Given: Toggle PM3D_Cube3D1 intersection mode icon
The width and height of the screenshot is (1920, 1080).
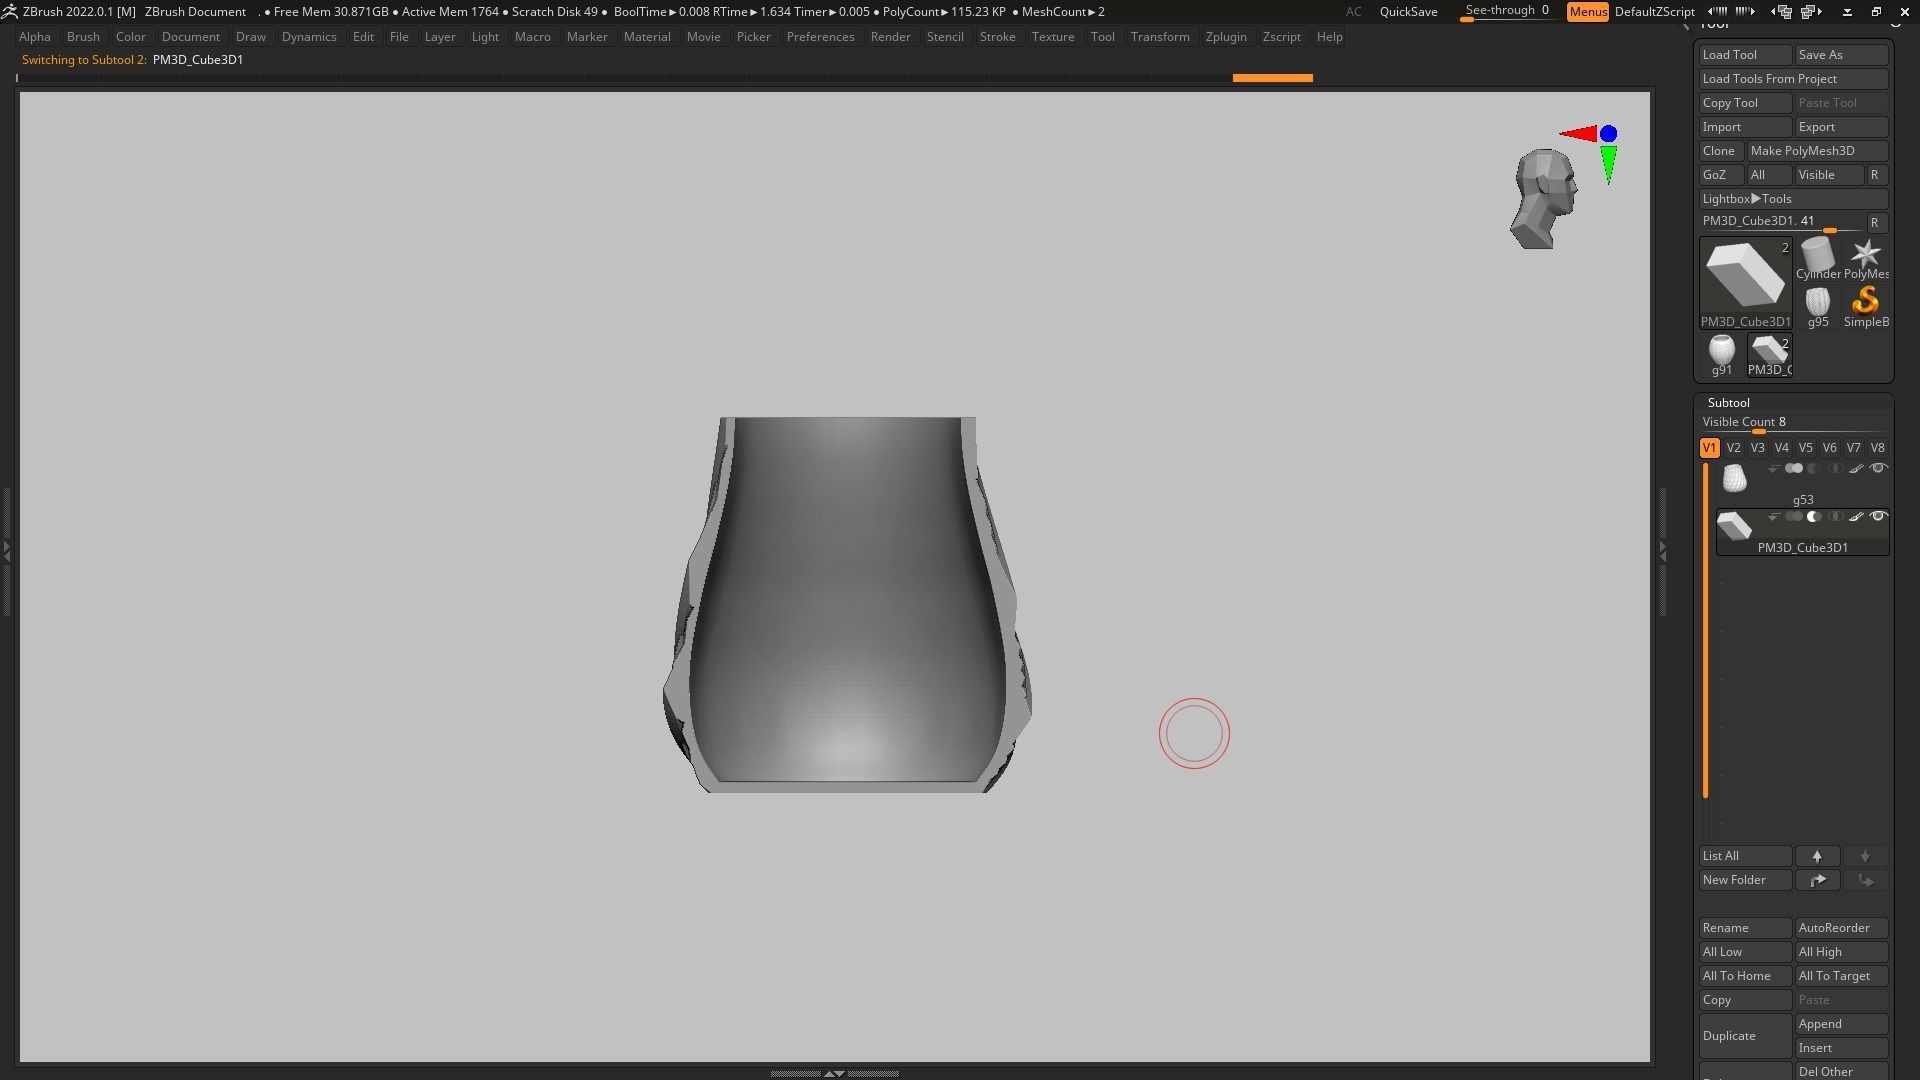Looking at the screenshot, I should click(x=1835, y=517).
